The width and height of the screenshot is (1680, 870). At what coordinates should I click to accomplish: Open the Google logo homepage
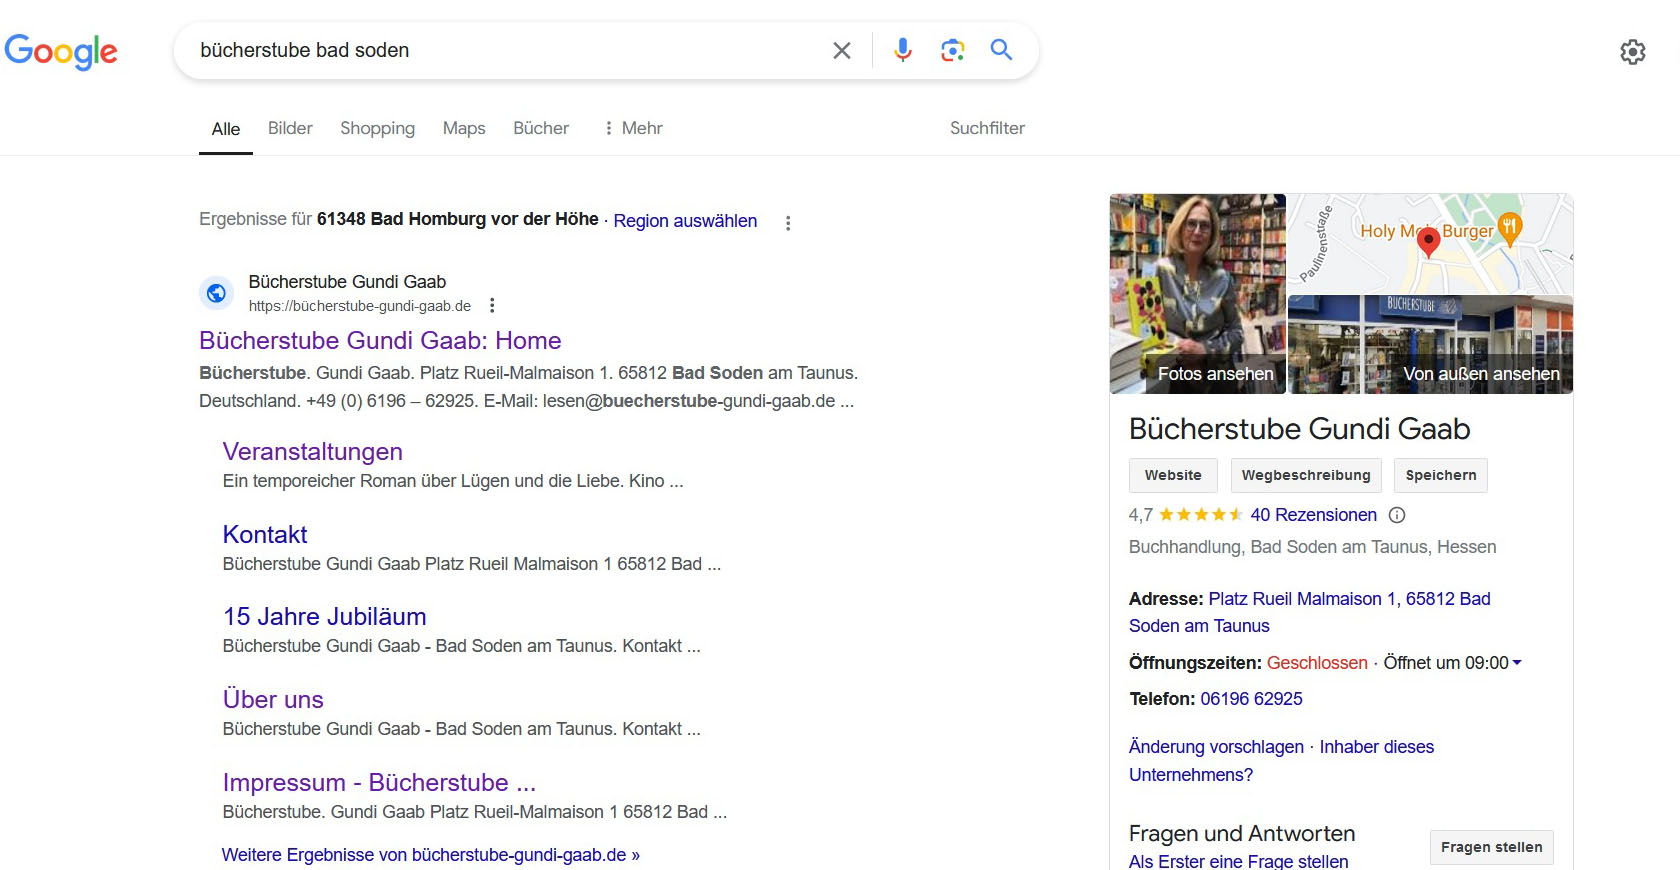tap(61, 51)
